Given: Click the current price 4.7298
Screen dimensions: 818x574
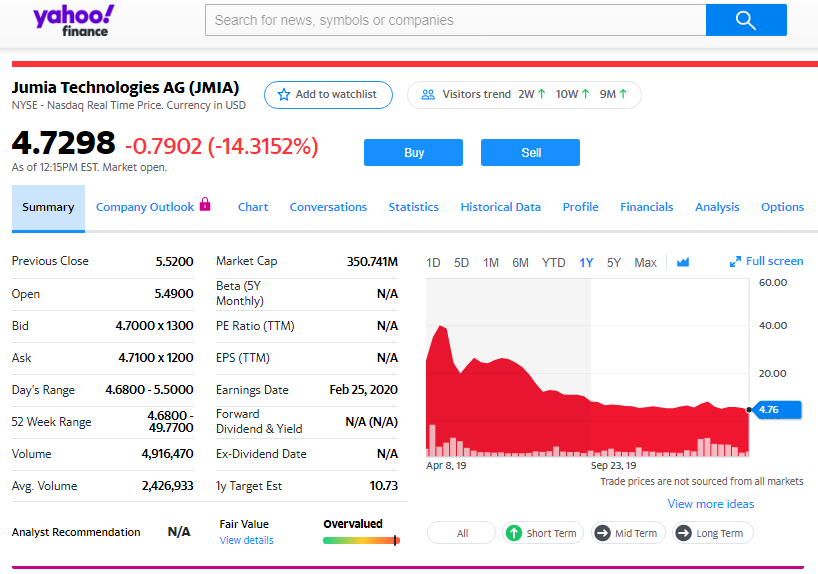Looking at the screenshot, I should coord(63,142).
